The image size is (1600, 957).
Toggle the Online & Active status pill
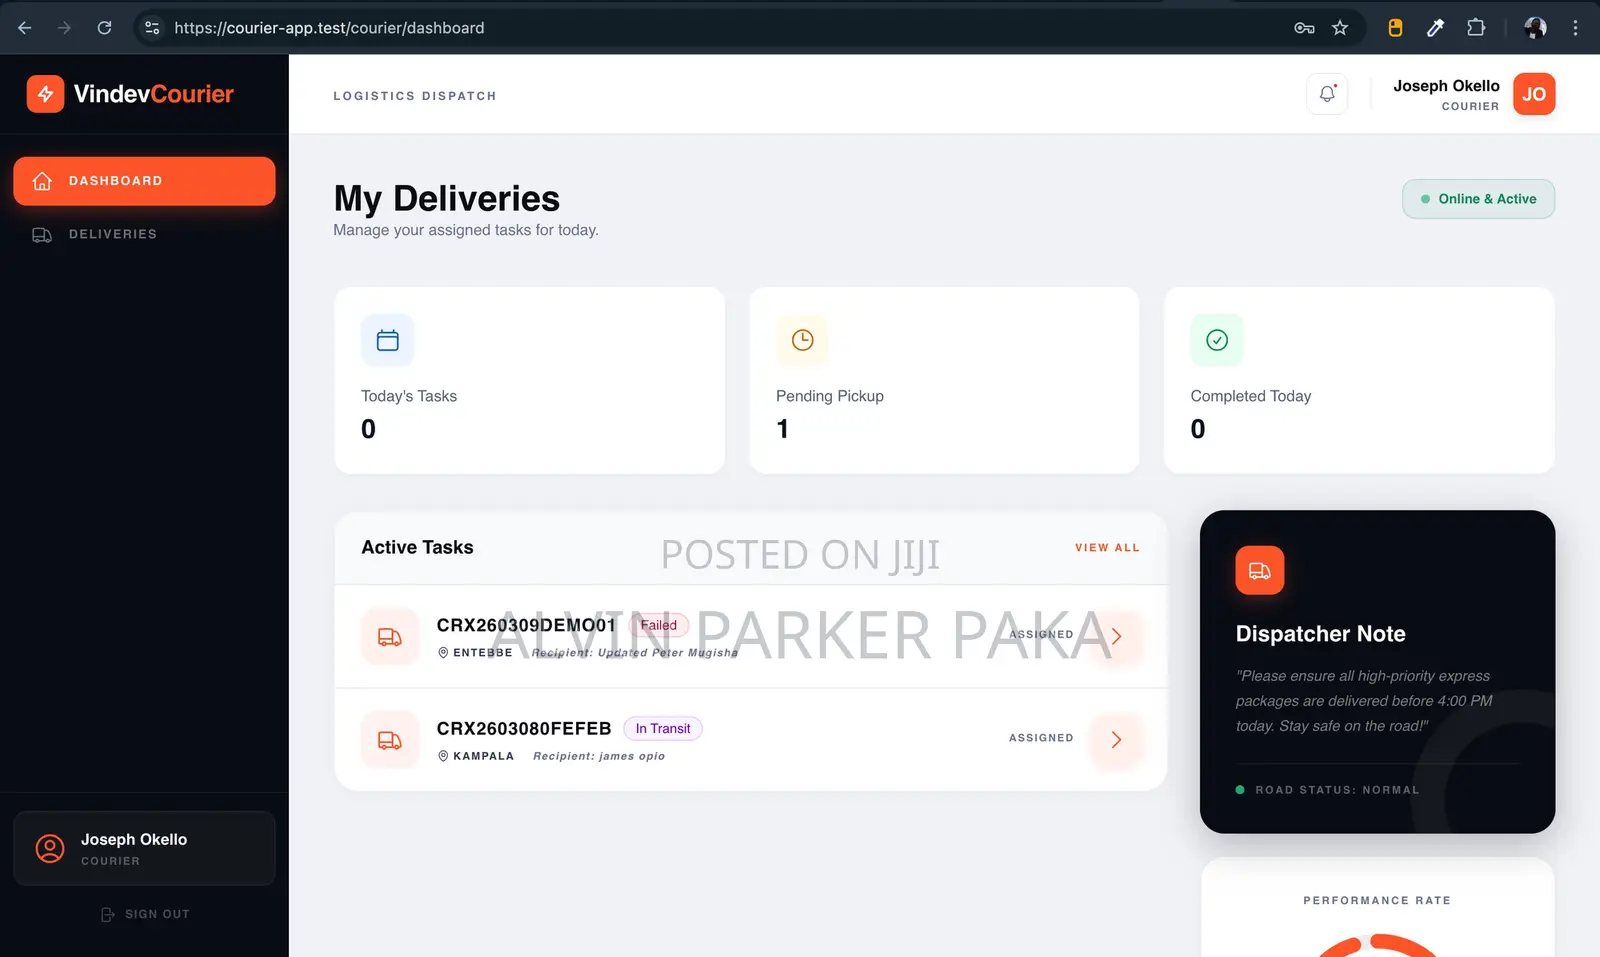click(x=1478, y=199)
